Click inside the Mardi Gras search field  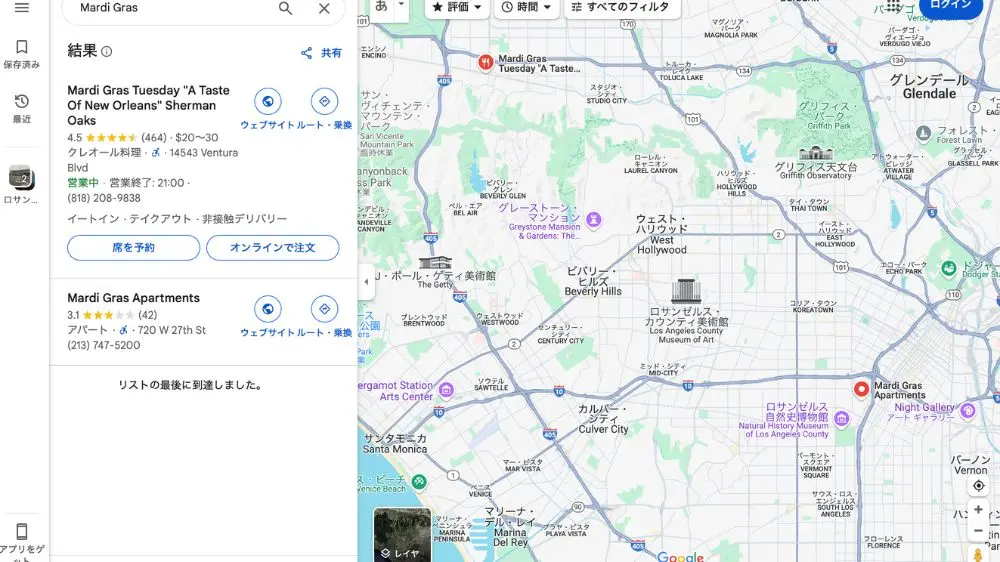click(172, 8)
